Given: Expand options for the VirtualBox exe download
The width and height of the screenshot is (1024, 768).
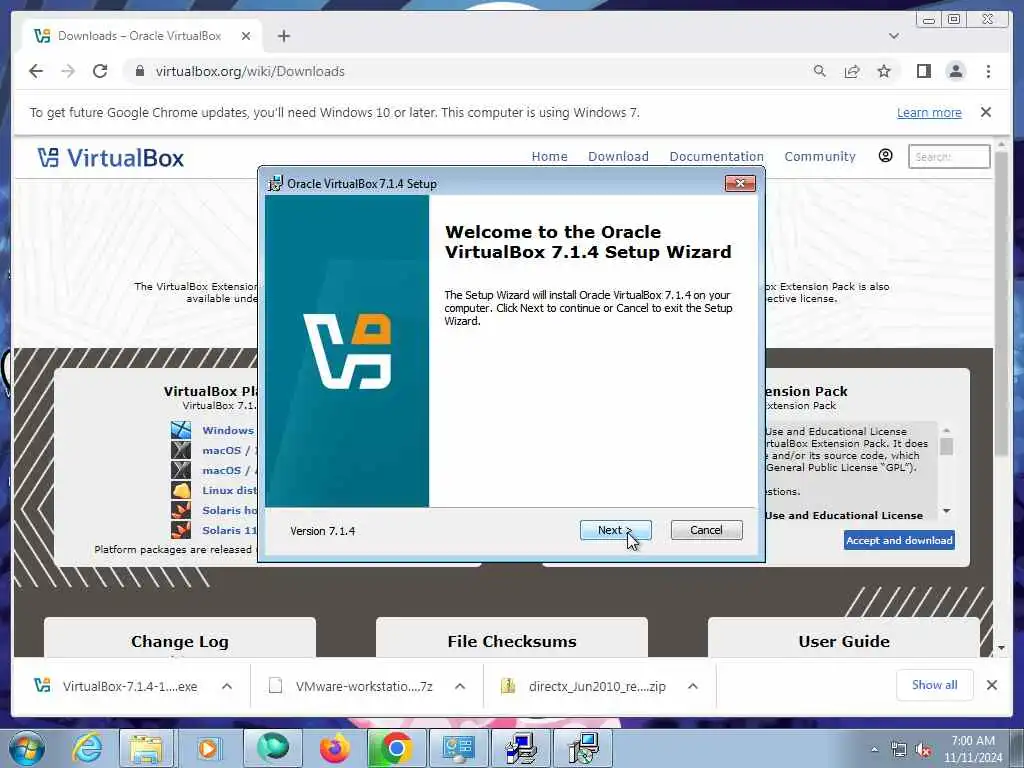Looking at the screenshot, I should point(227,686).
